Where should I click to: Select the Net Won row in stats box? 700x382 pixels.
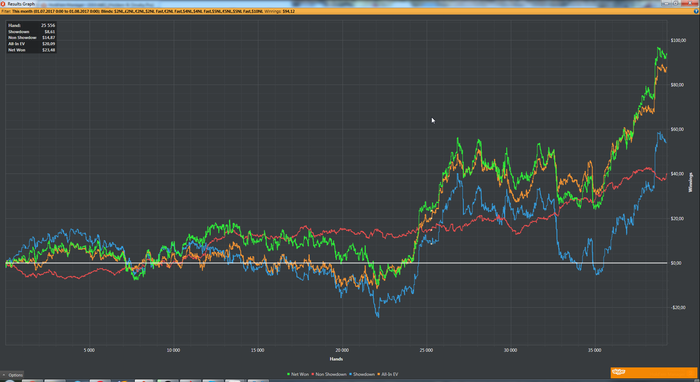(31, 50)
